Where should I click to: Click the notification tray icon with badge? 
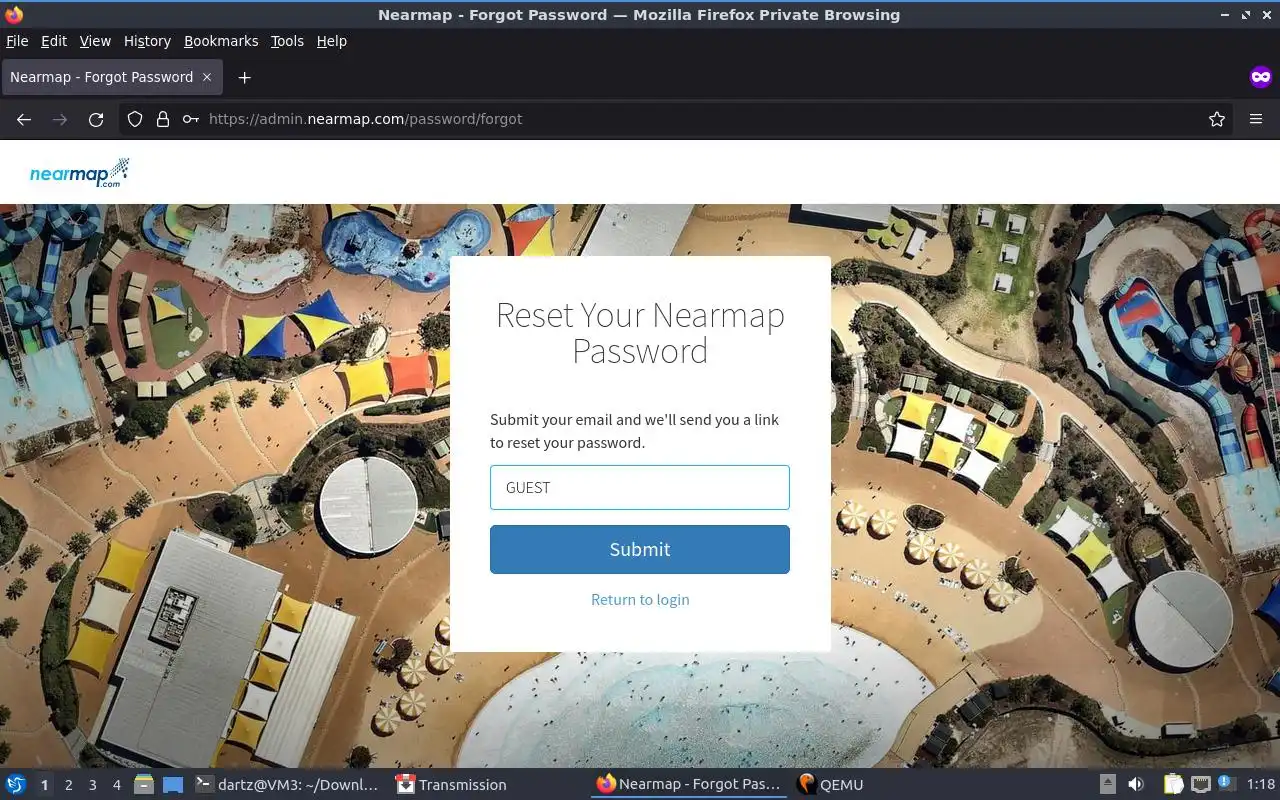(1227, 783)
